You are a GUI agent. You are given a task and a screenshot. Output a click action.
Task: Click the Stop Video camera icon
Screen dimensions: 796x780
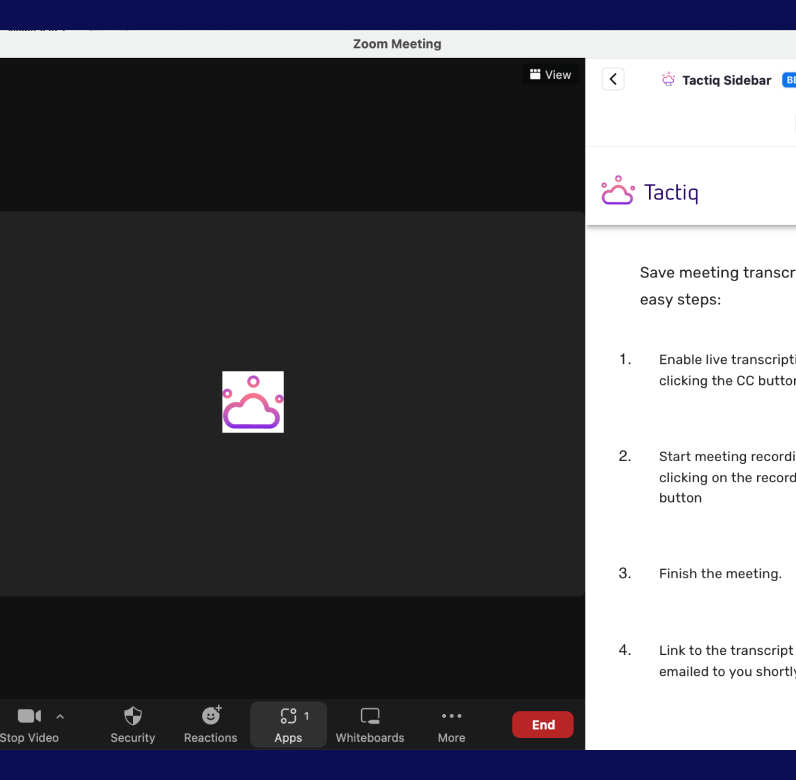pyautogui.click(x=29, y=716)
